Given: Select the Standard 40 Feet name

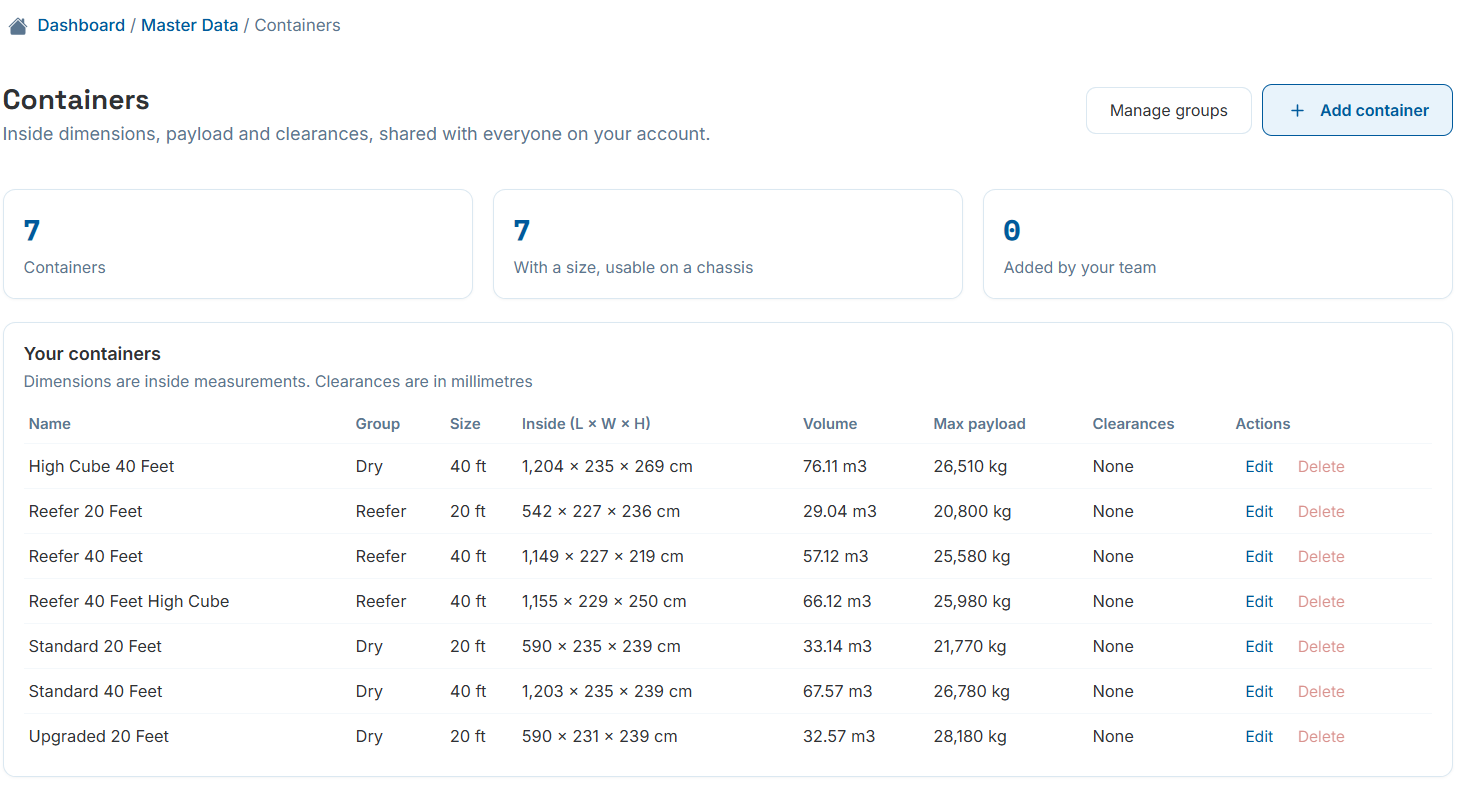Looking at the screenshot, I should coord(95,691).
